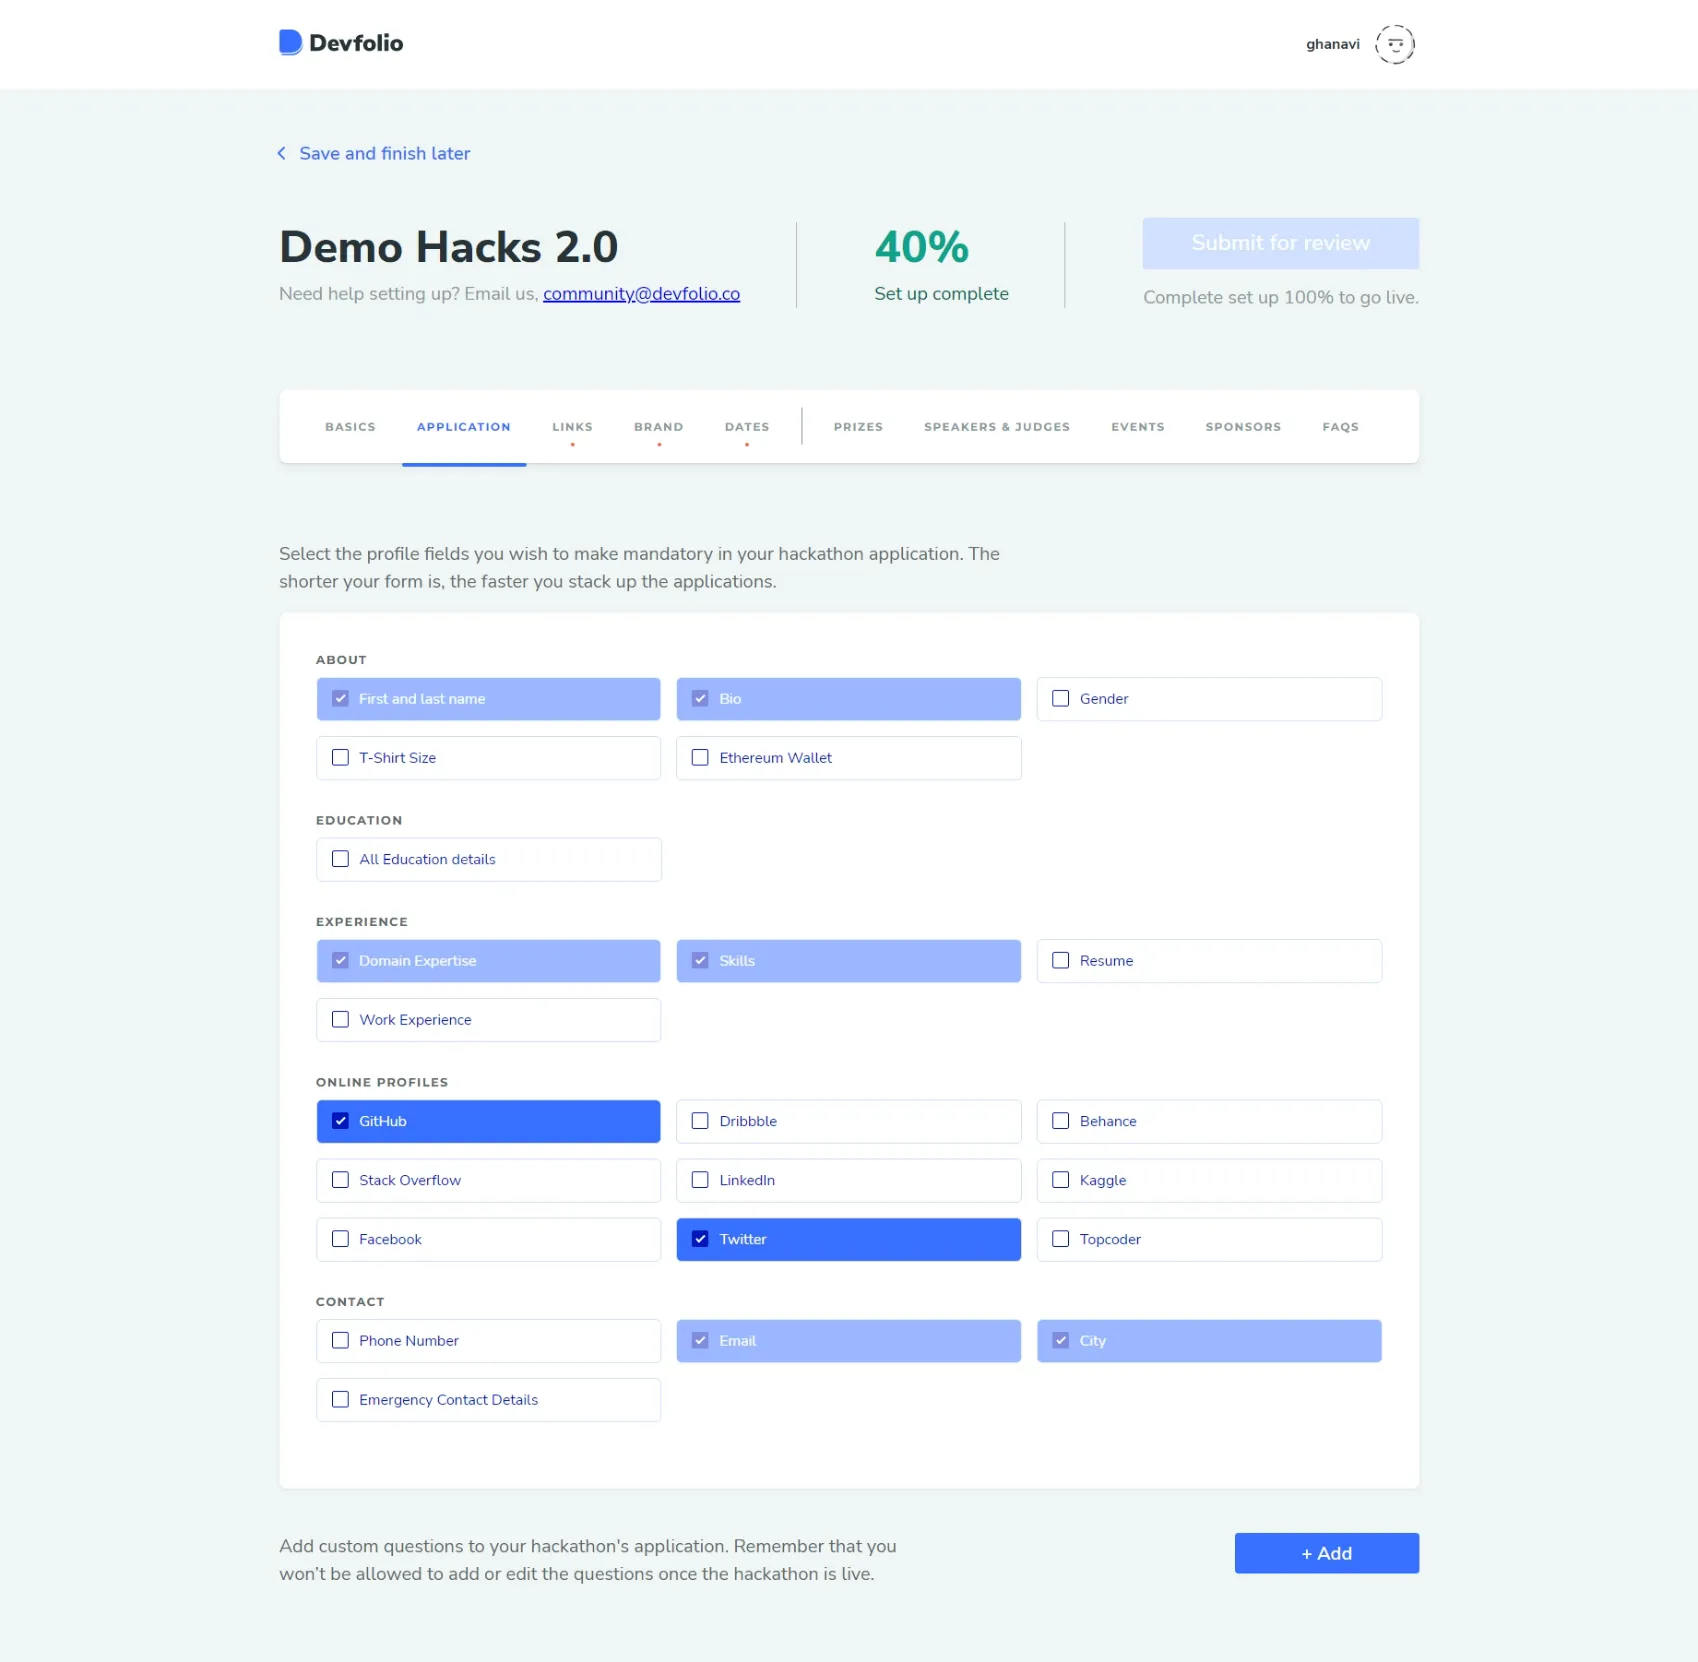Go to the Events tab

[1138, 427]
